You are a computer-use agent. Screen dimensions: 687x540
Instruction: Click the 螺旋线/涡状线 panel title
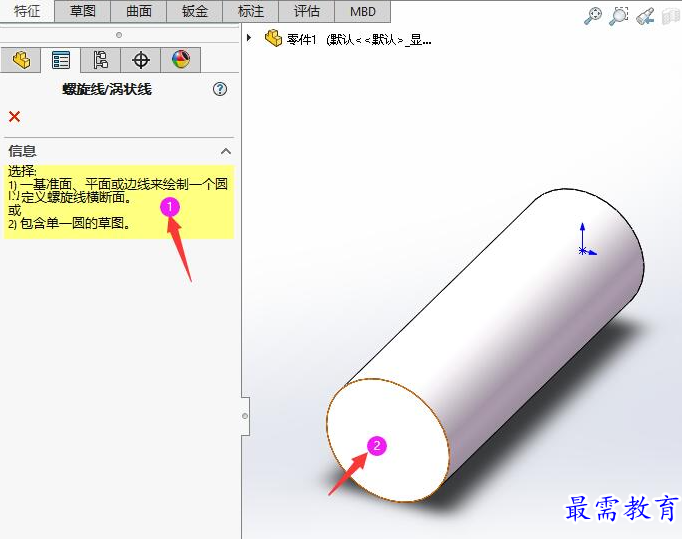point(107,89)
